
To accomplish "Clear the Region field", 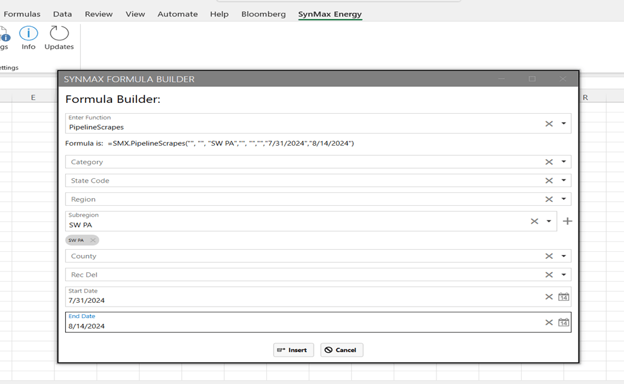I will (x=549, y=199).
